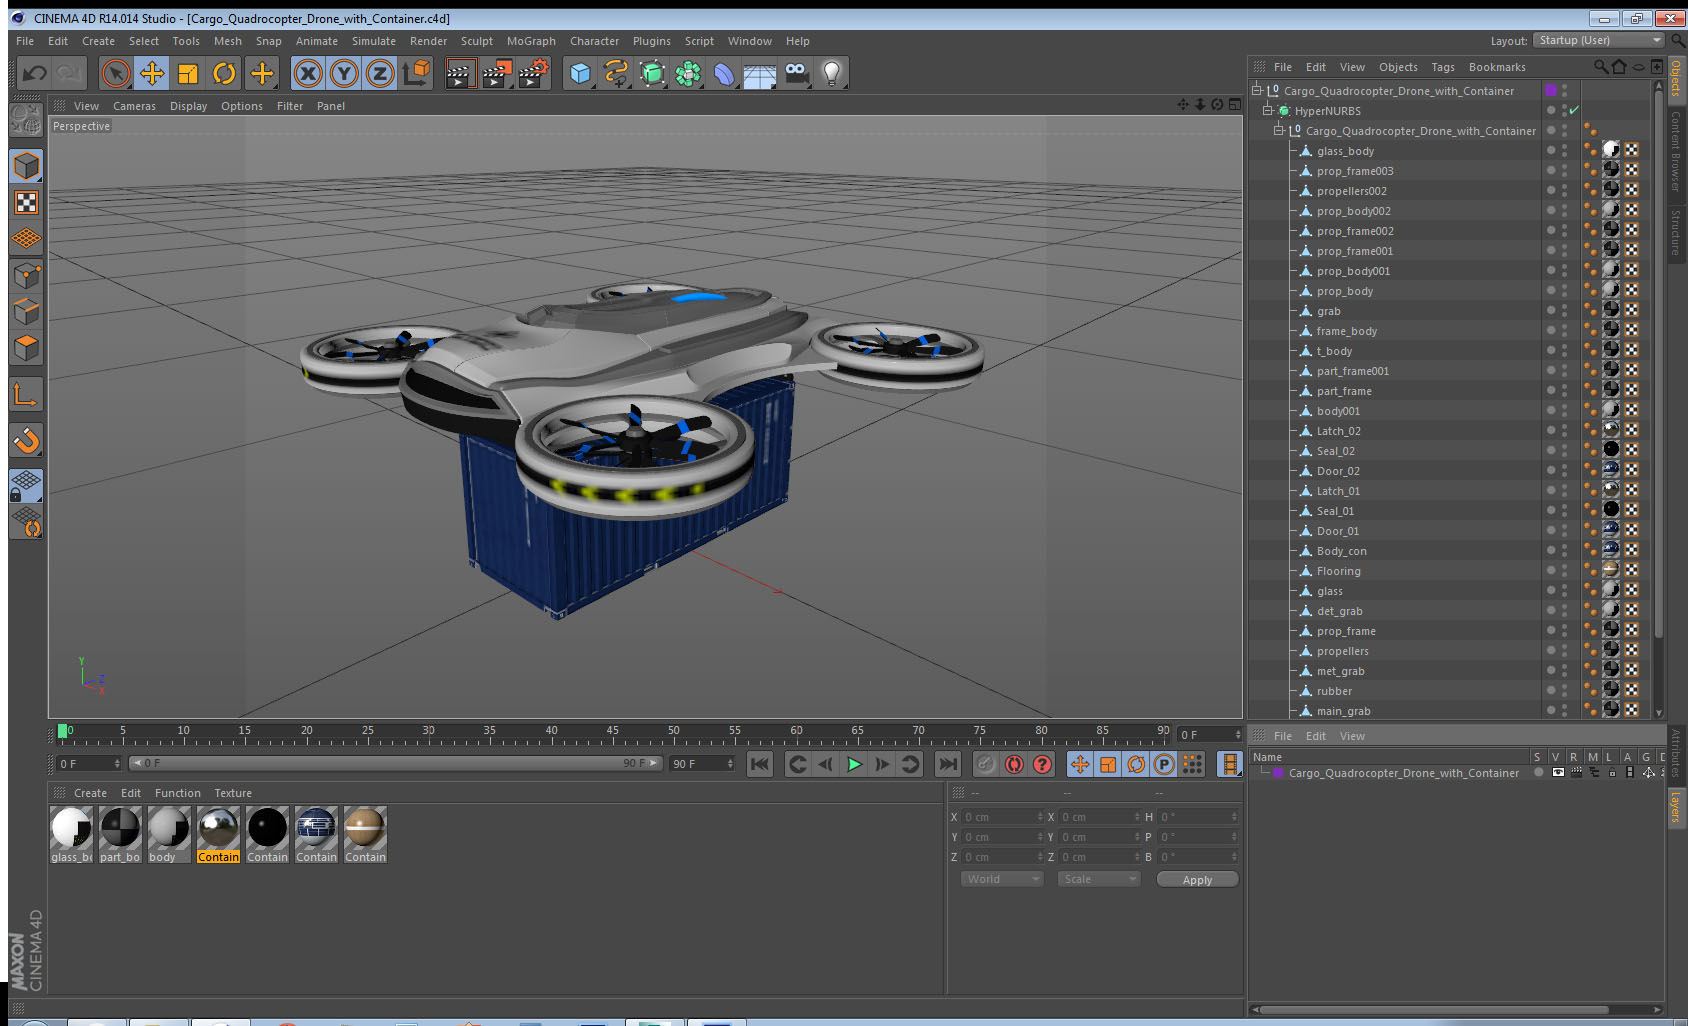This screenshot has height=1026, width=1688.
Task: Click Render Active View clapperboard
Action: pyautogui.click(x=460, y=73)
